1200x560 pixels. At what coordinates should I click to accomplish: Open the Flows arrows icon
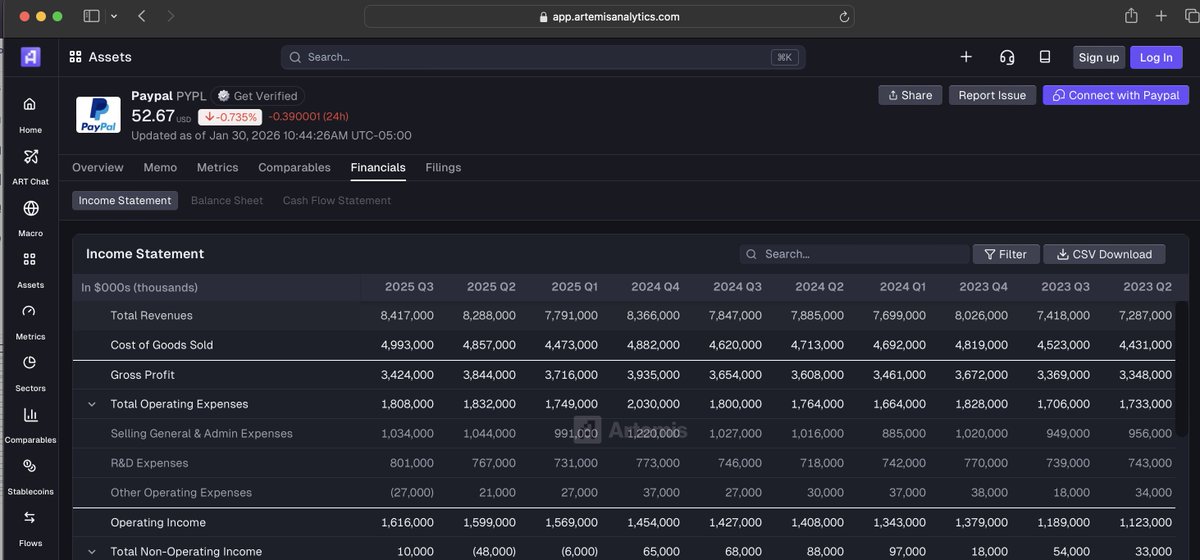point(30,517)
